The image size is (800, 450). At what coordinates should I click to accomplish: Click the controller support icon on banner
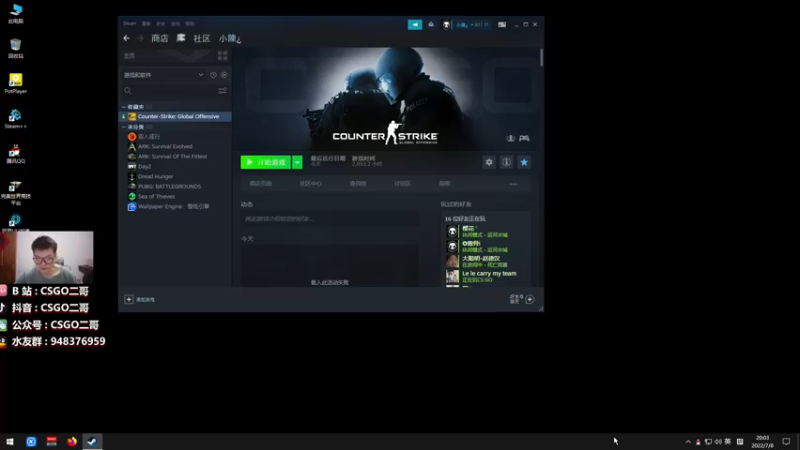[524, 138]
